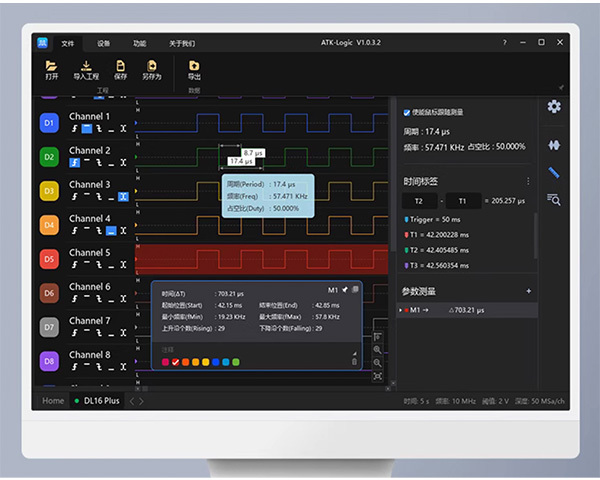The image size is (600, 480).
Task: Add a new 参数测量 with plus button
Action: click(x=528, y=291)
